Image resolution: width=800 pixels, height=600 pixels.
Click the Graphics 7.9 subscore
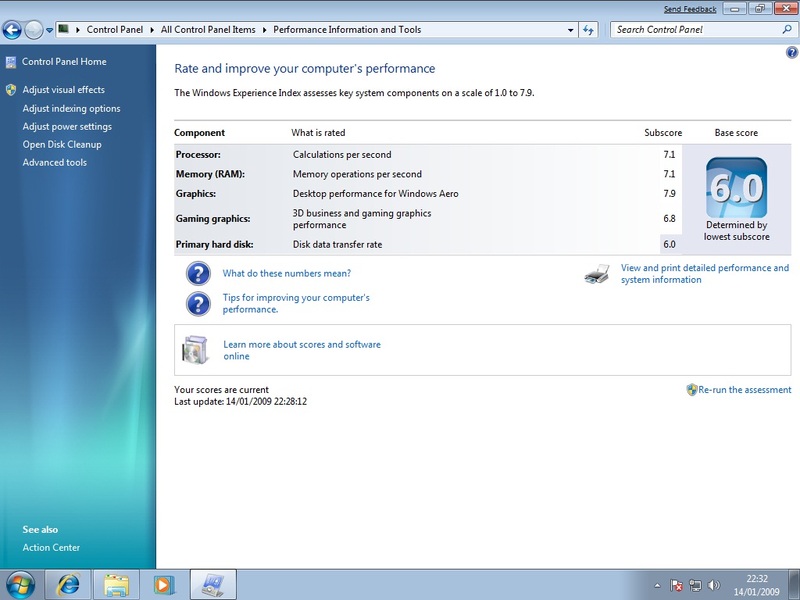(x=669, y=193)
